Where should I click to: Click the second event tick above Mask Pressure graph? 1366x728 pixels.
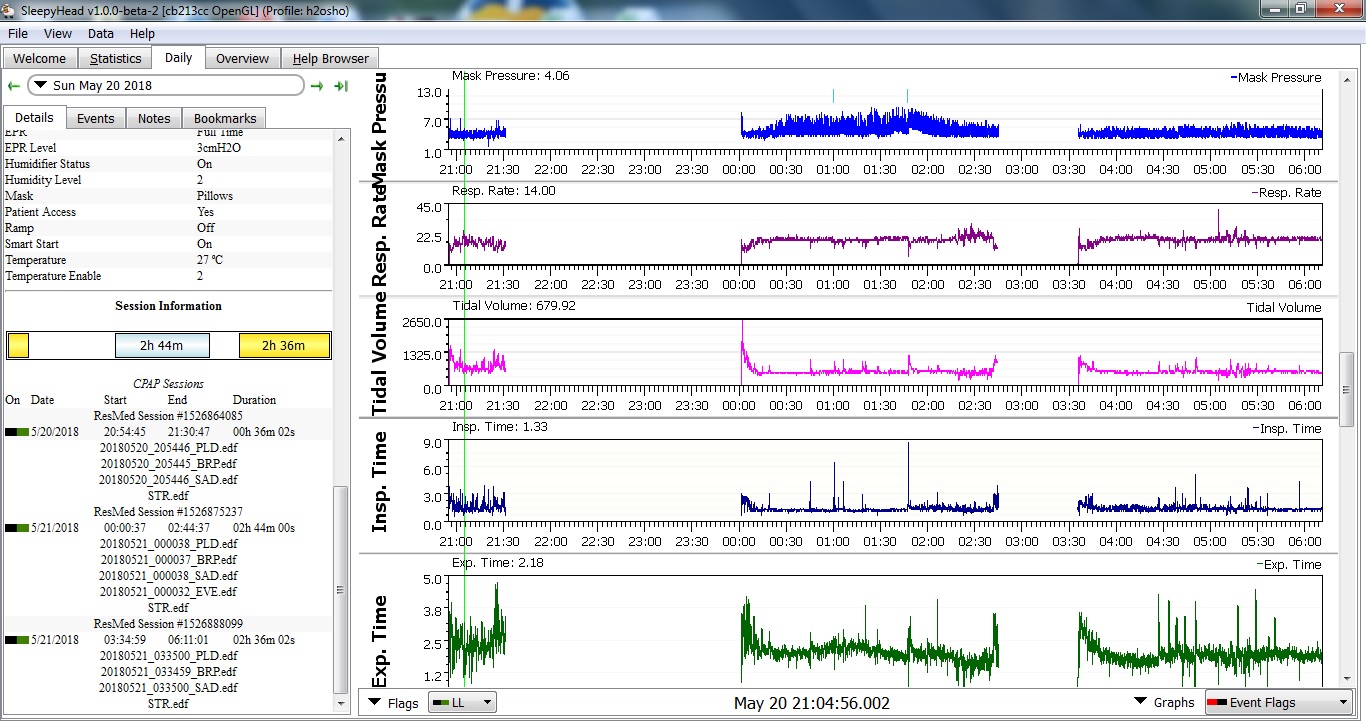coord(907,96)
